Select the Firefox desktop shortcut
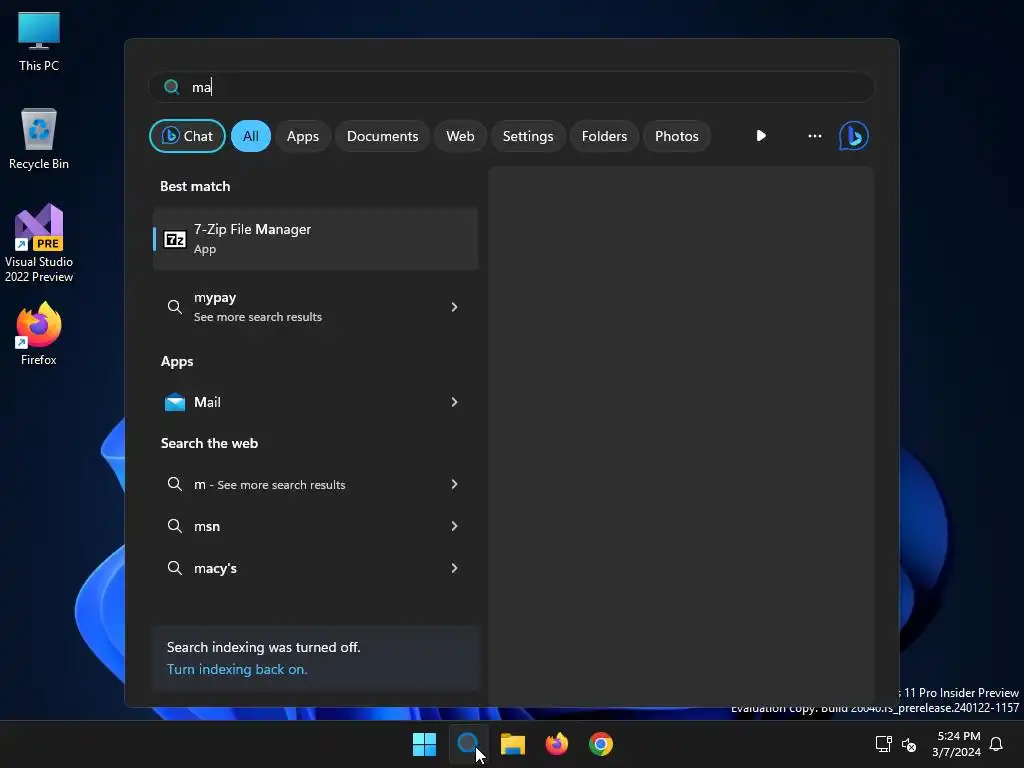The height and width of the screenshot is (768, 1024). (39, 334)
